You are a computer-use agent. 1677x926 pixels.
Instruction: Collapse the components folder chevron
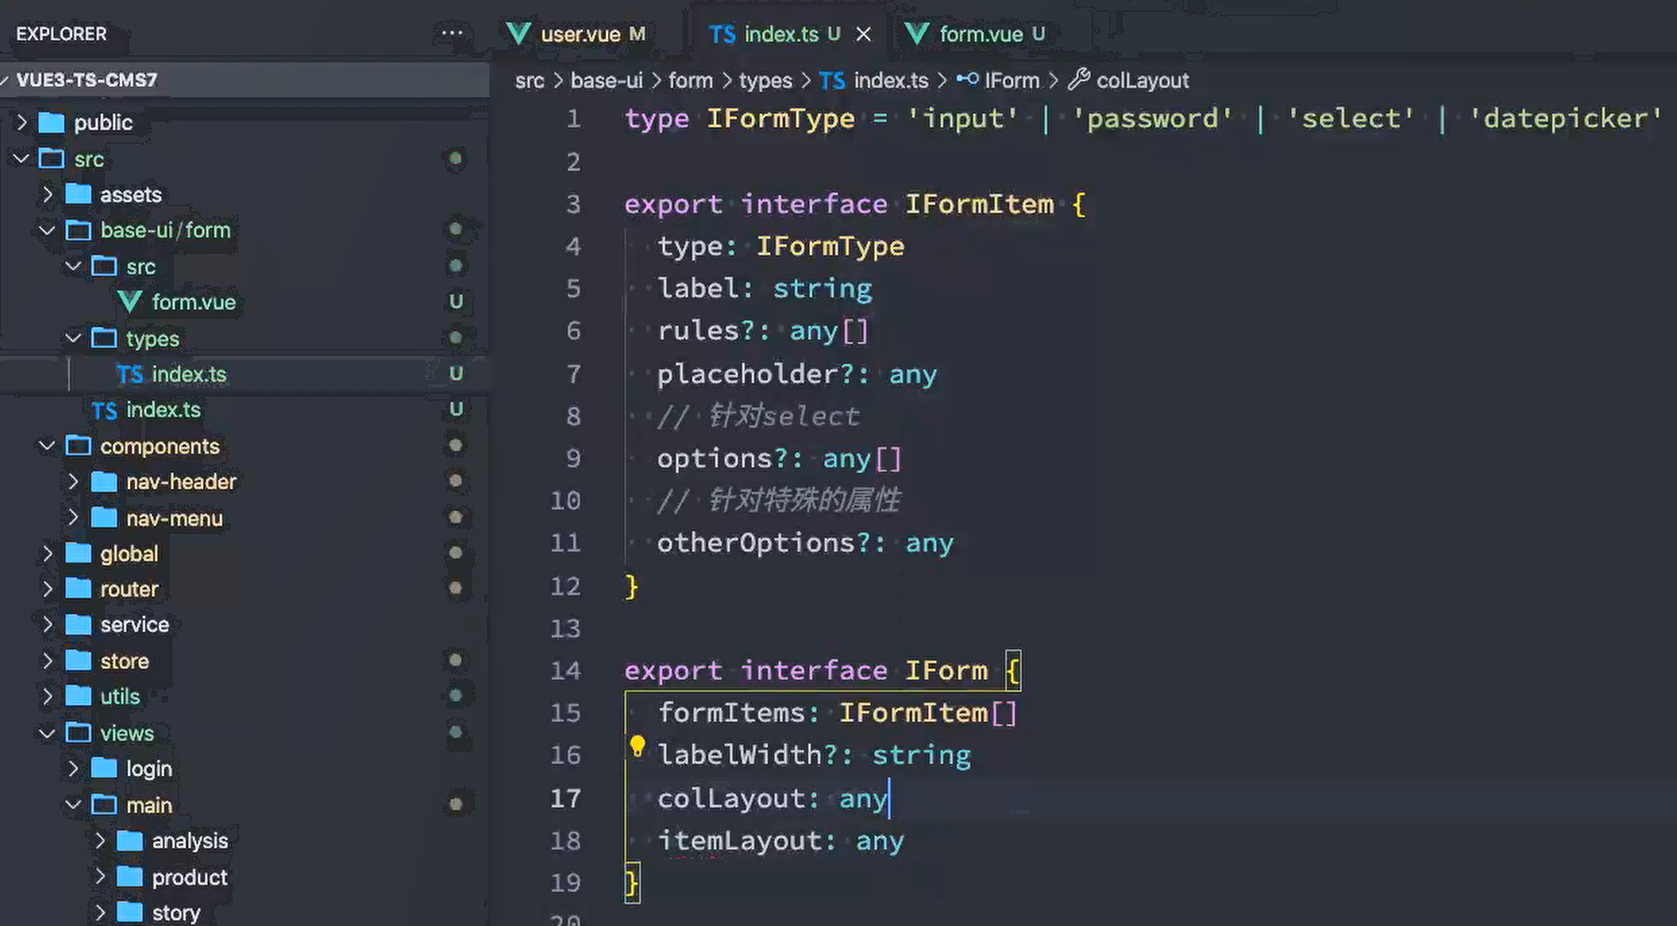(47, 446)
